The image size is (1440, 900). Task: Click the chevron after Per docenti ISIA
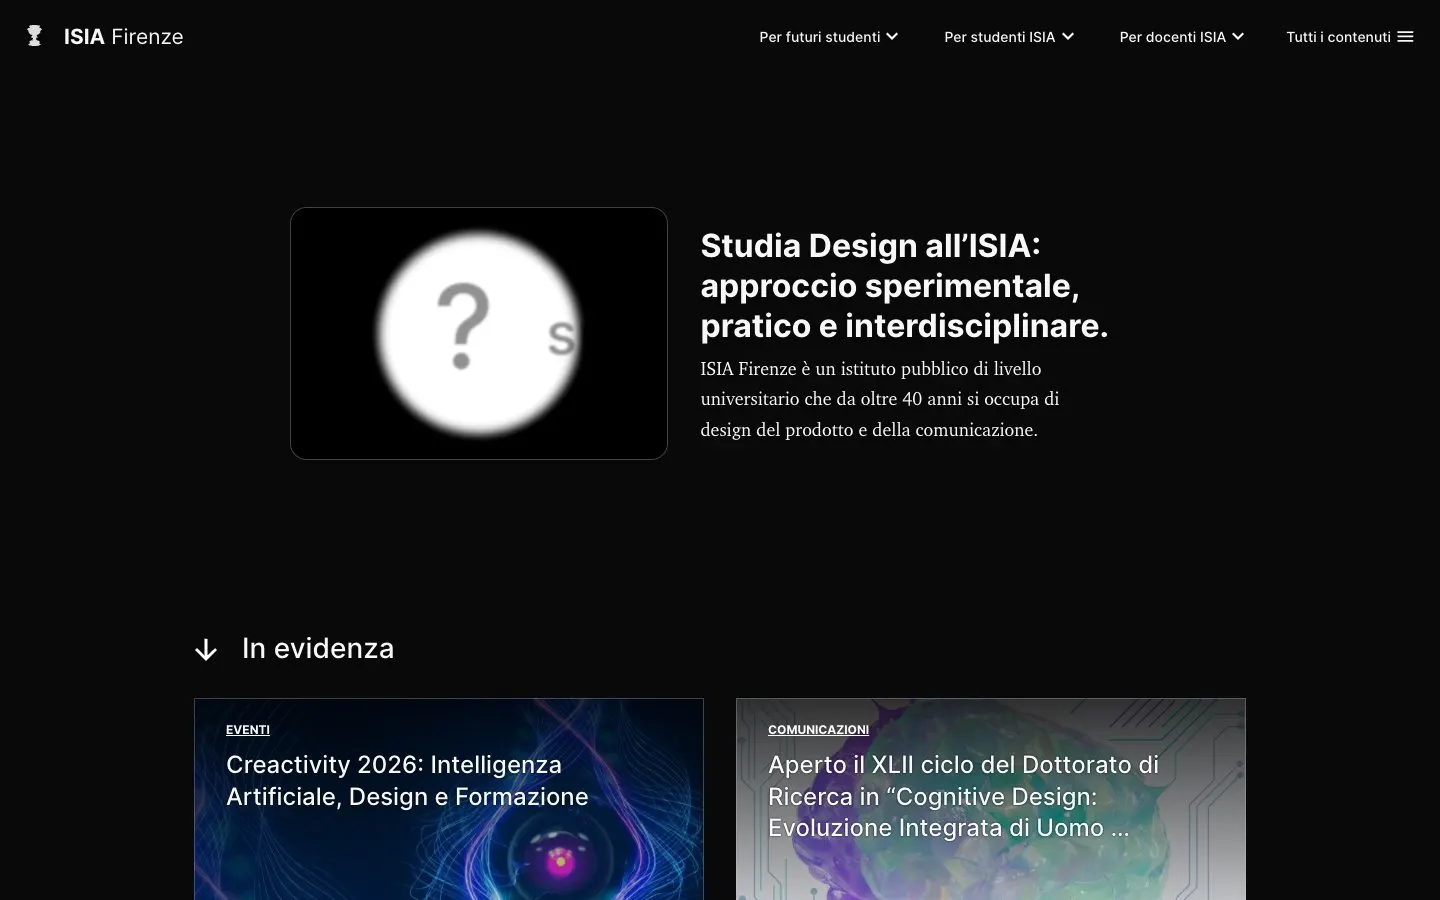[1238, 37]
